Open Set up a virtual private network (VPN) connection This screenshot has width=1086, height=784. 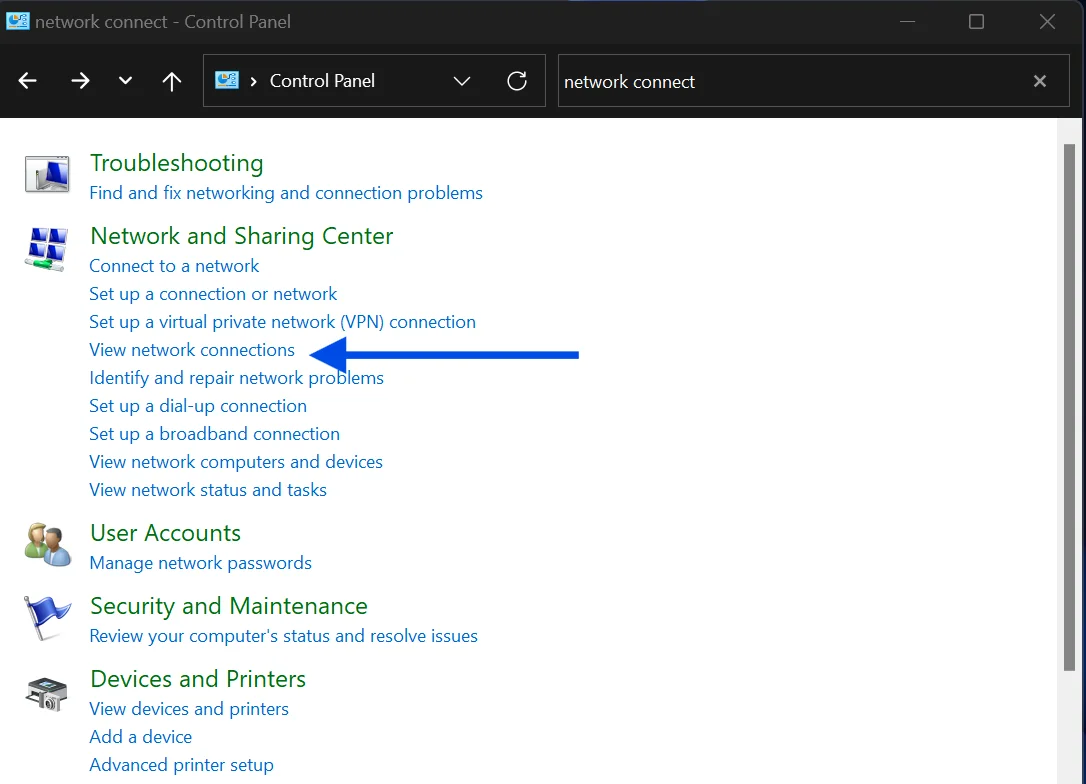click(x=283, y=322)
